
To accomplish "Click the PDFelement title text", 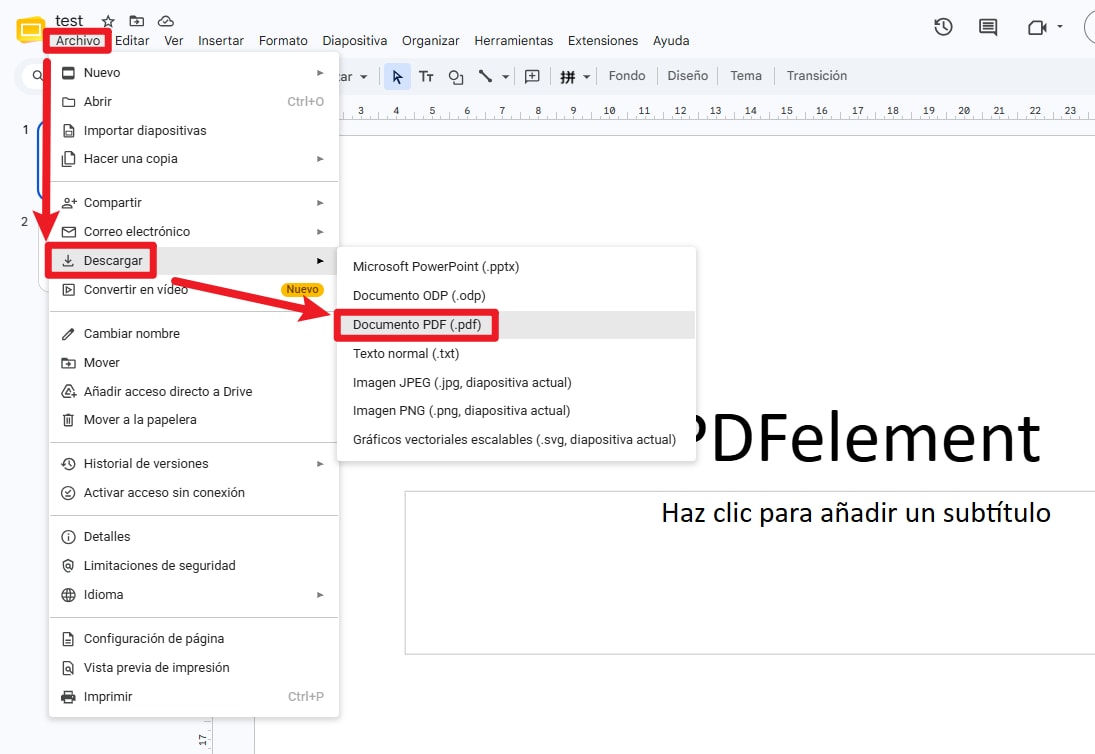I will (867, 439).
